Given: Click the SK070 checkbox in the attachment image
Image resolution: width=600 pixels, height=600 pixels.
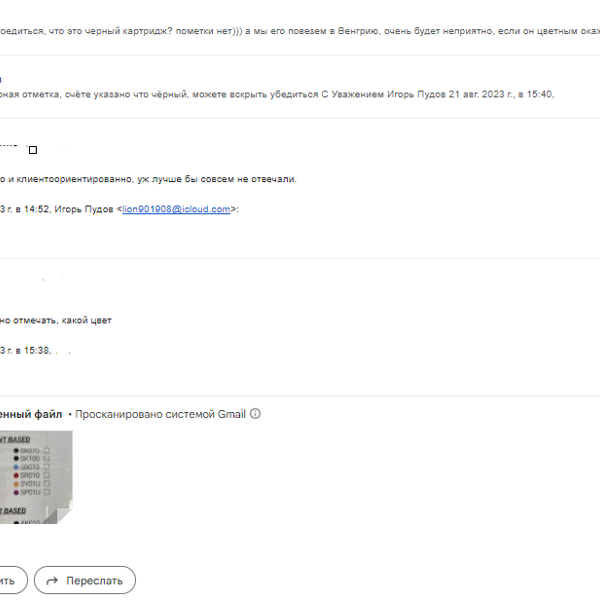Looking at the screenshot, I should coord(47,450).
